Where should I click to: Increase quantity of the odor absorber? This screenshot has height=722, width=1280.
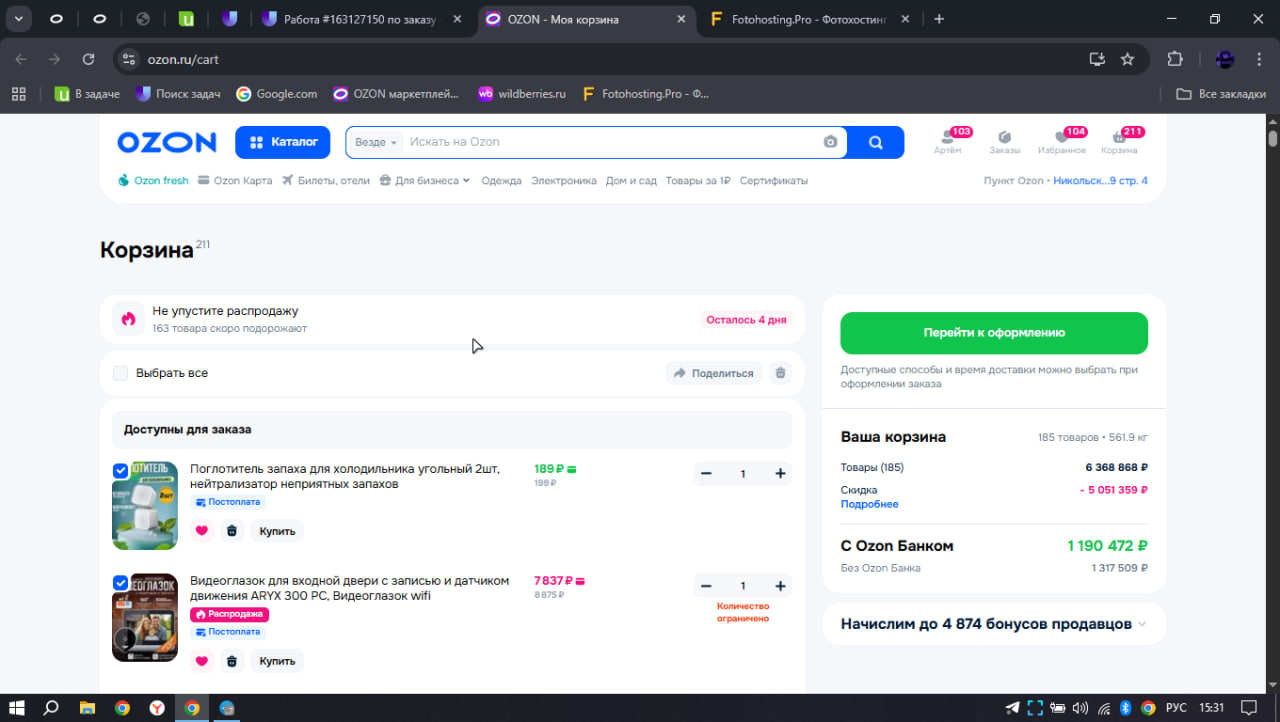pyautogui.click(x=780, y=474)
